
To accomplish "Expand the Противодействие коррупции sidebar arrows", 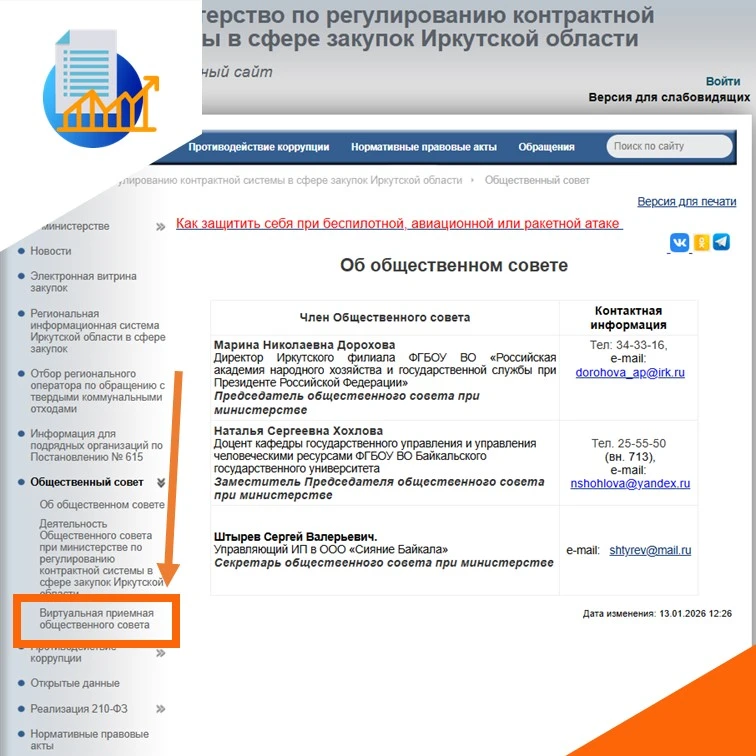I will coord(161,653).
